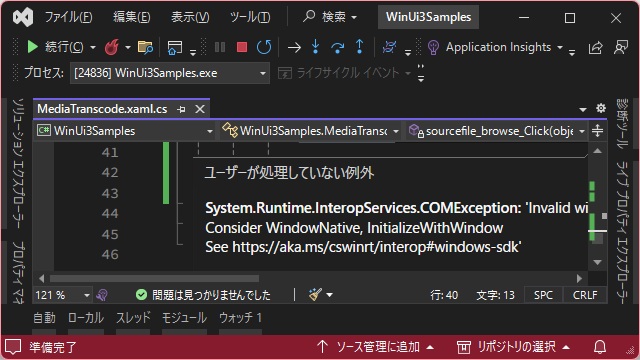The height and width of the screenshot is (360, 640).
Task: Open the 表示(V) menu
Action: coord(190,17)
